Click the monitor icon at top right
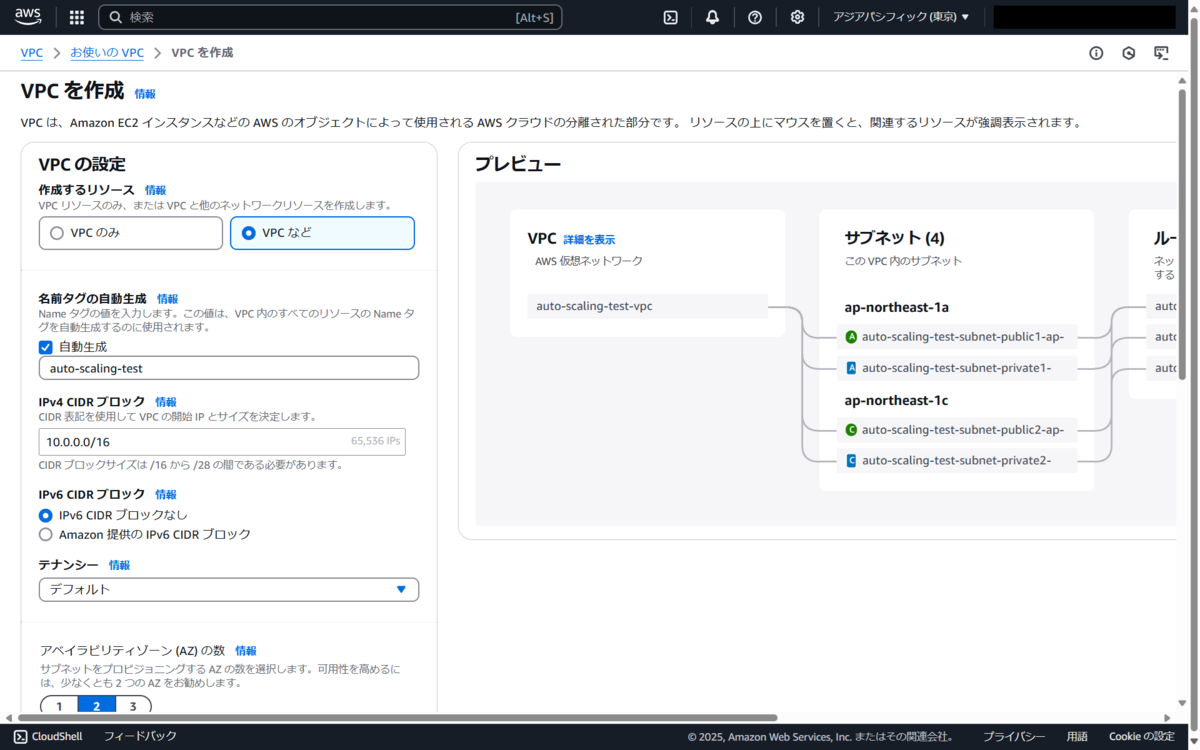The image size is (1200, 750). pos(1161,53)
